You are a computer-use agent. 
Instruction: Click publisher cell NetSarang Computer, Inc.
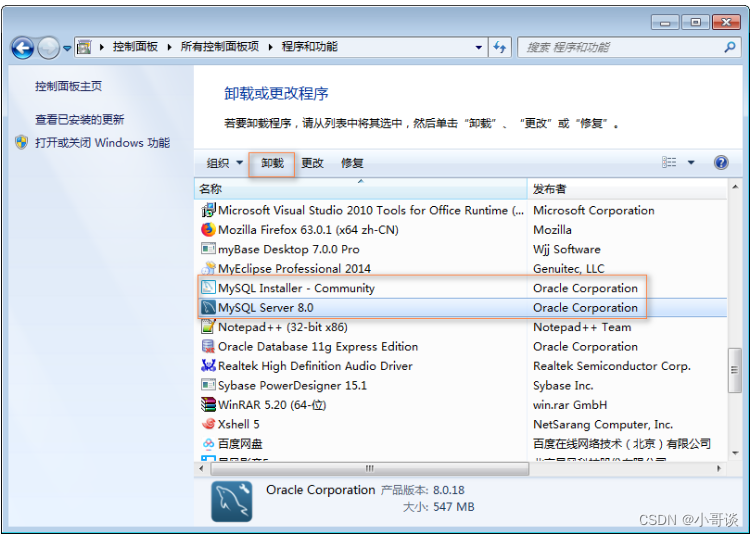(603, 425)
